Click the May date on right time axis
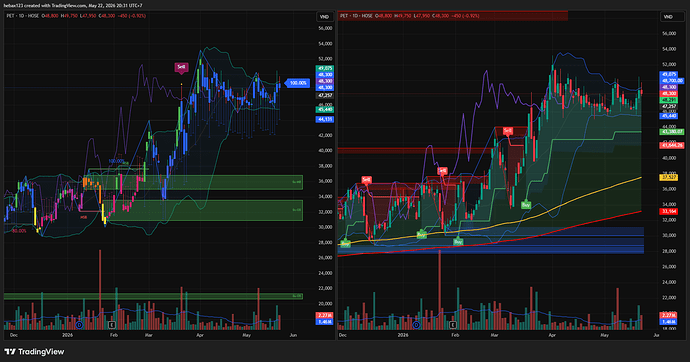 [605, 335]
